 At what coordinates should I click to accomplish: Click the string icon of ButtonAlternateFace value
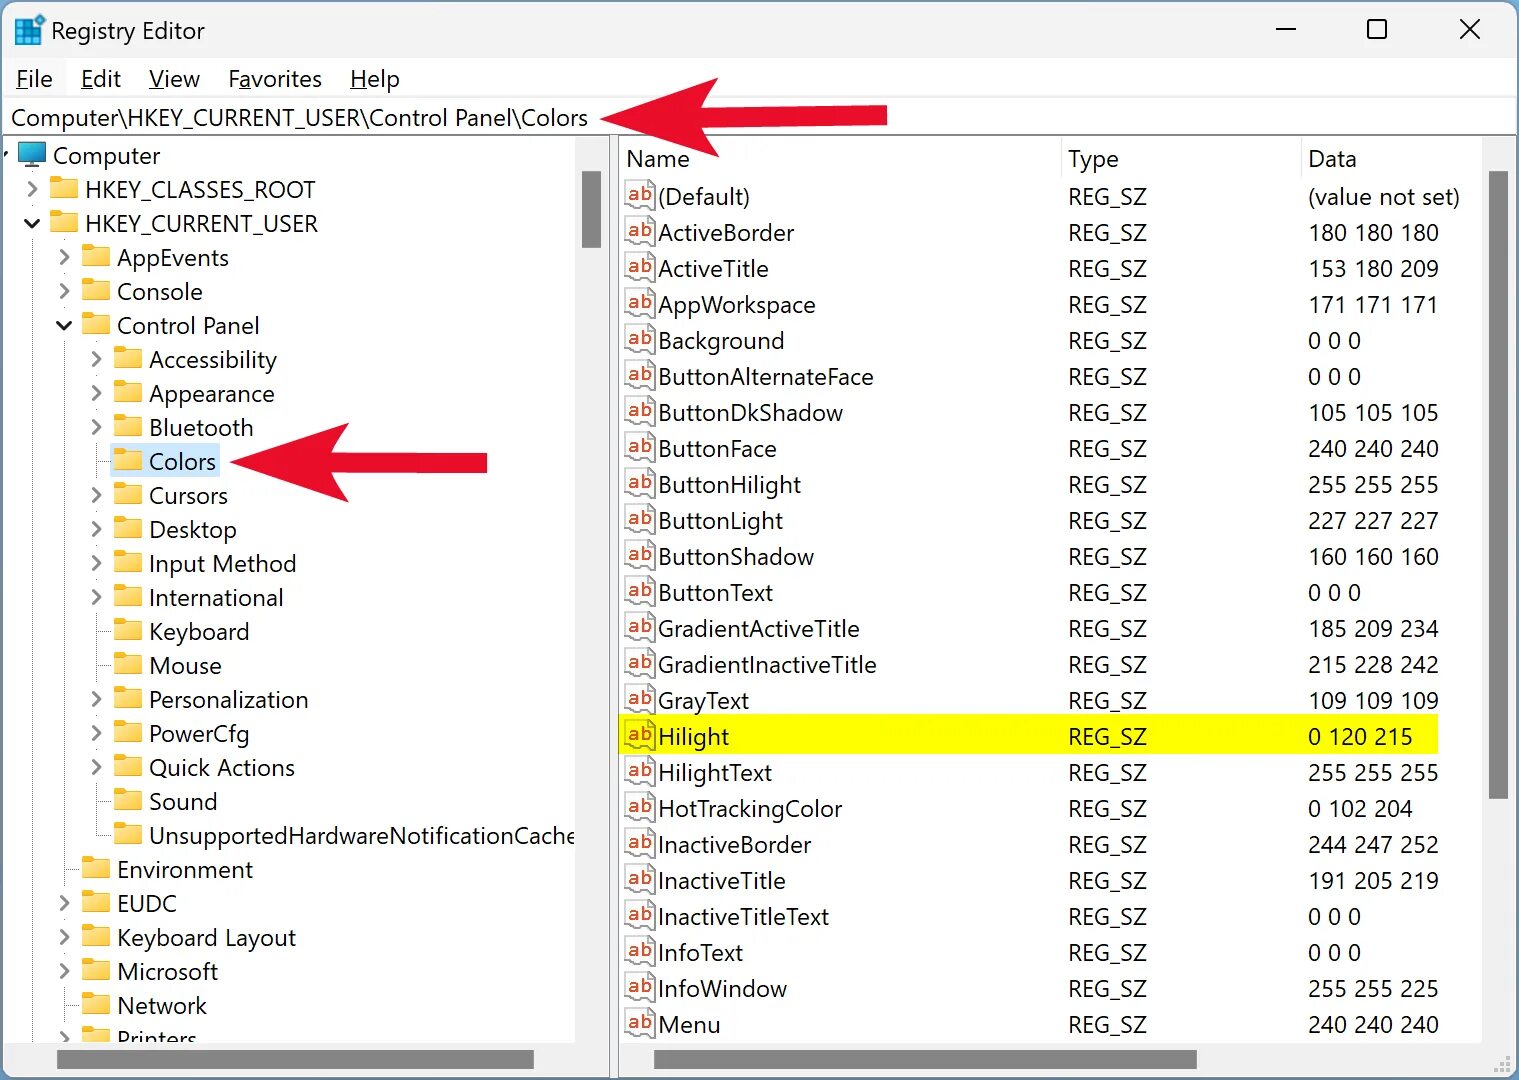tap(640, 375)
